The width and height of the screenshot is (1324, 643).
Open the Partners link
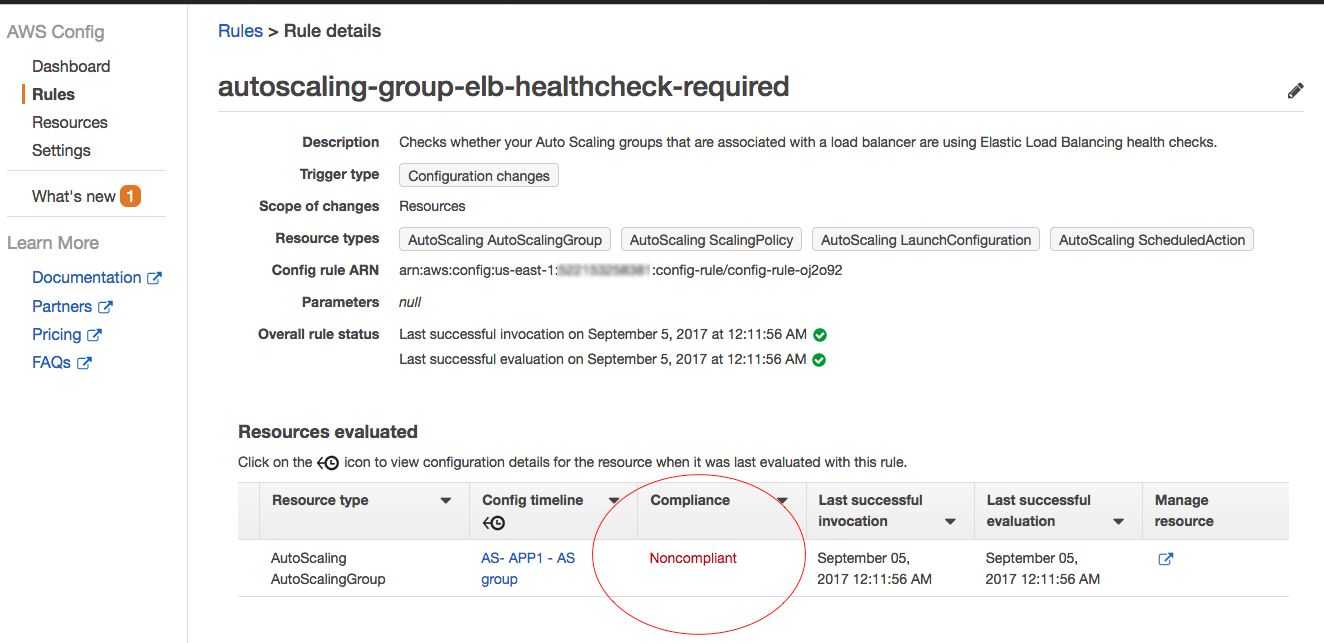(62, 306)
